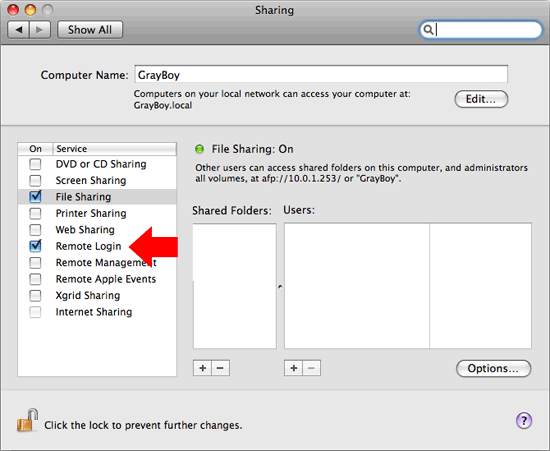The image size is (550, 451).
Task: Click the padlock icon to lock settings
Action: pos(27,420)
